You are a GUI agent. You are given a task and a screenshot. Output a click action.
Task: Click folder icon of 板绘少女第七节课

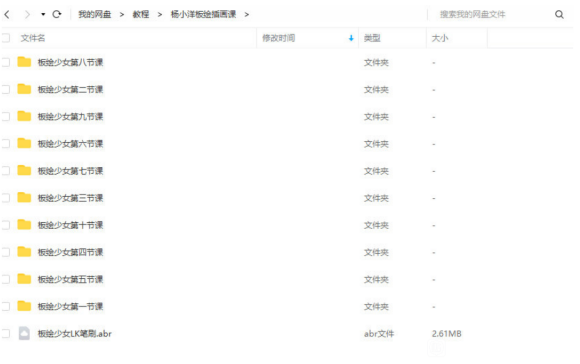point(24,170)
